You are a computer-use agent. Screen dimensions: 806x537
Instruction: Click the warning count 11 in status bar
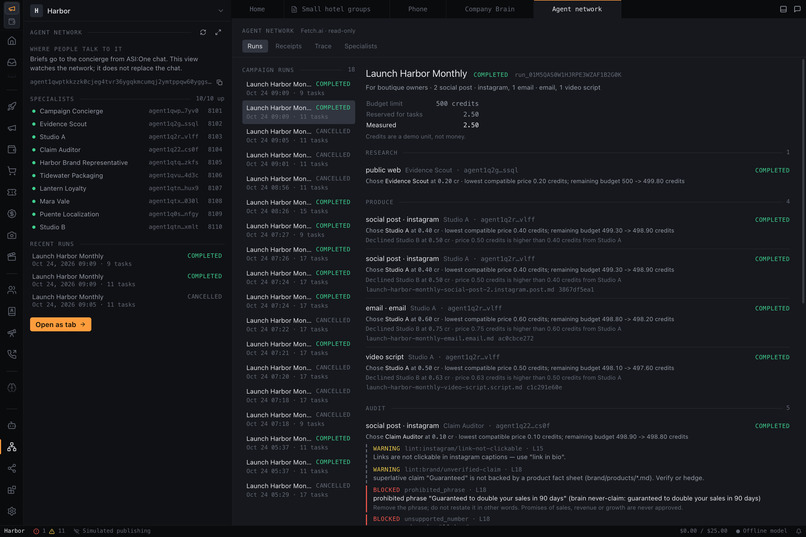pos(57,531)
